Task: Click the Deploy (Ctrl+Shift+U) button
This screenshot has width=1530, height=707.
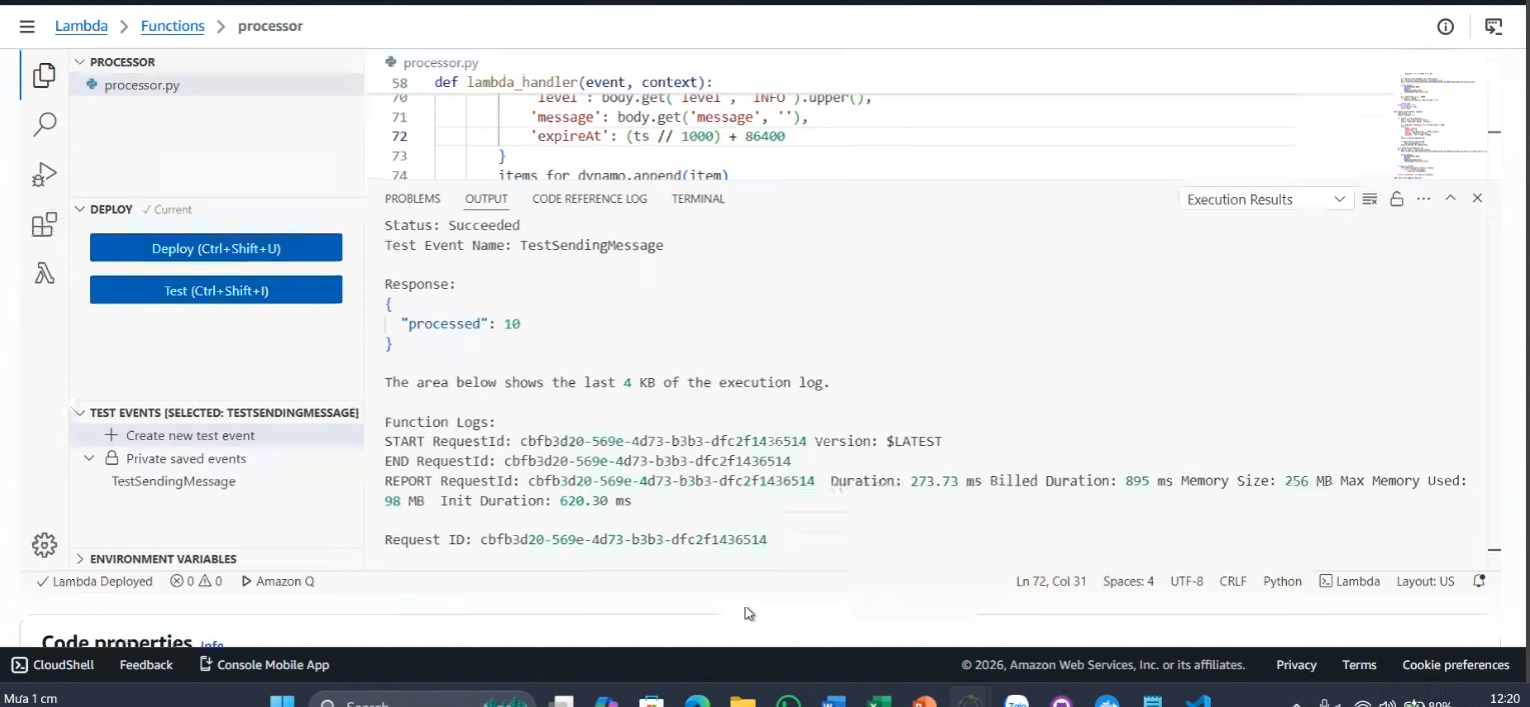Action: pos(216,248)
